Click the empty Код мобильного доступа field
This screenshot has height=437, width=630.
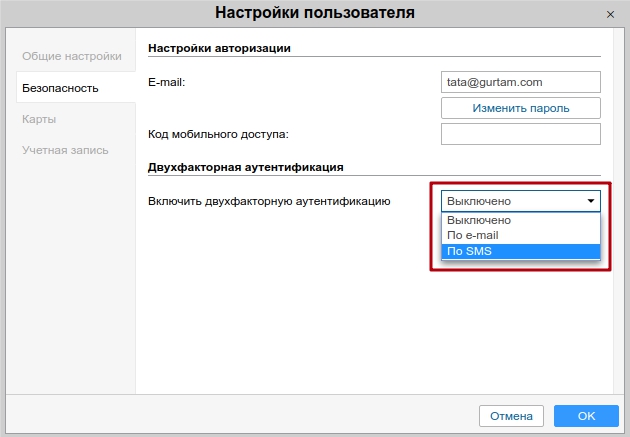pos(520,134)
